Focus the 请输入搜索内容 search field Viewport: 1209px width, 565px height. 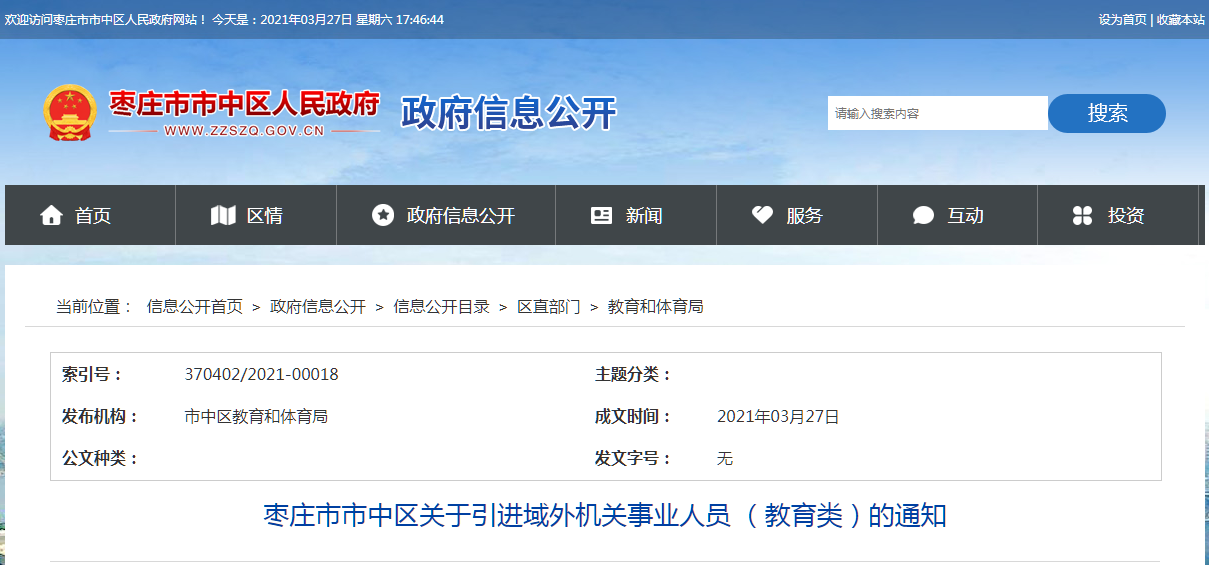938,113
